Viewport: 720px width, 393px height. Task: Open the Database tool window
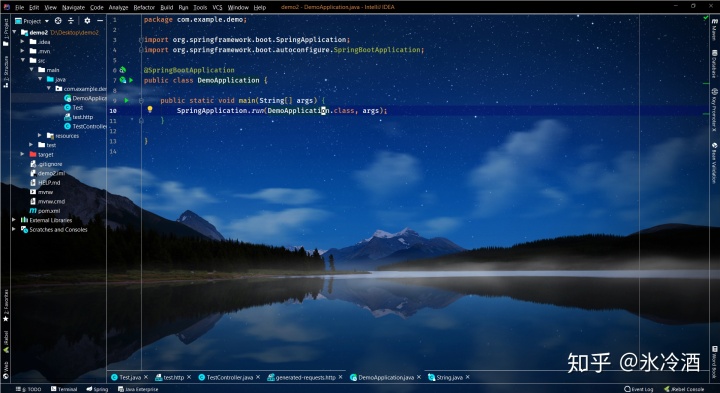714,64
